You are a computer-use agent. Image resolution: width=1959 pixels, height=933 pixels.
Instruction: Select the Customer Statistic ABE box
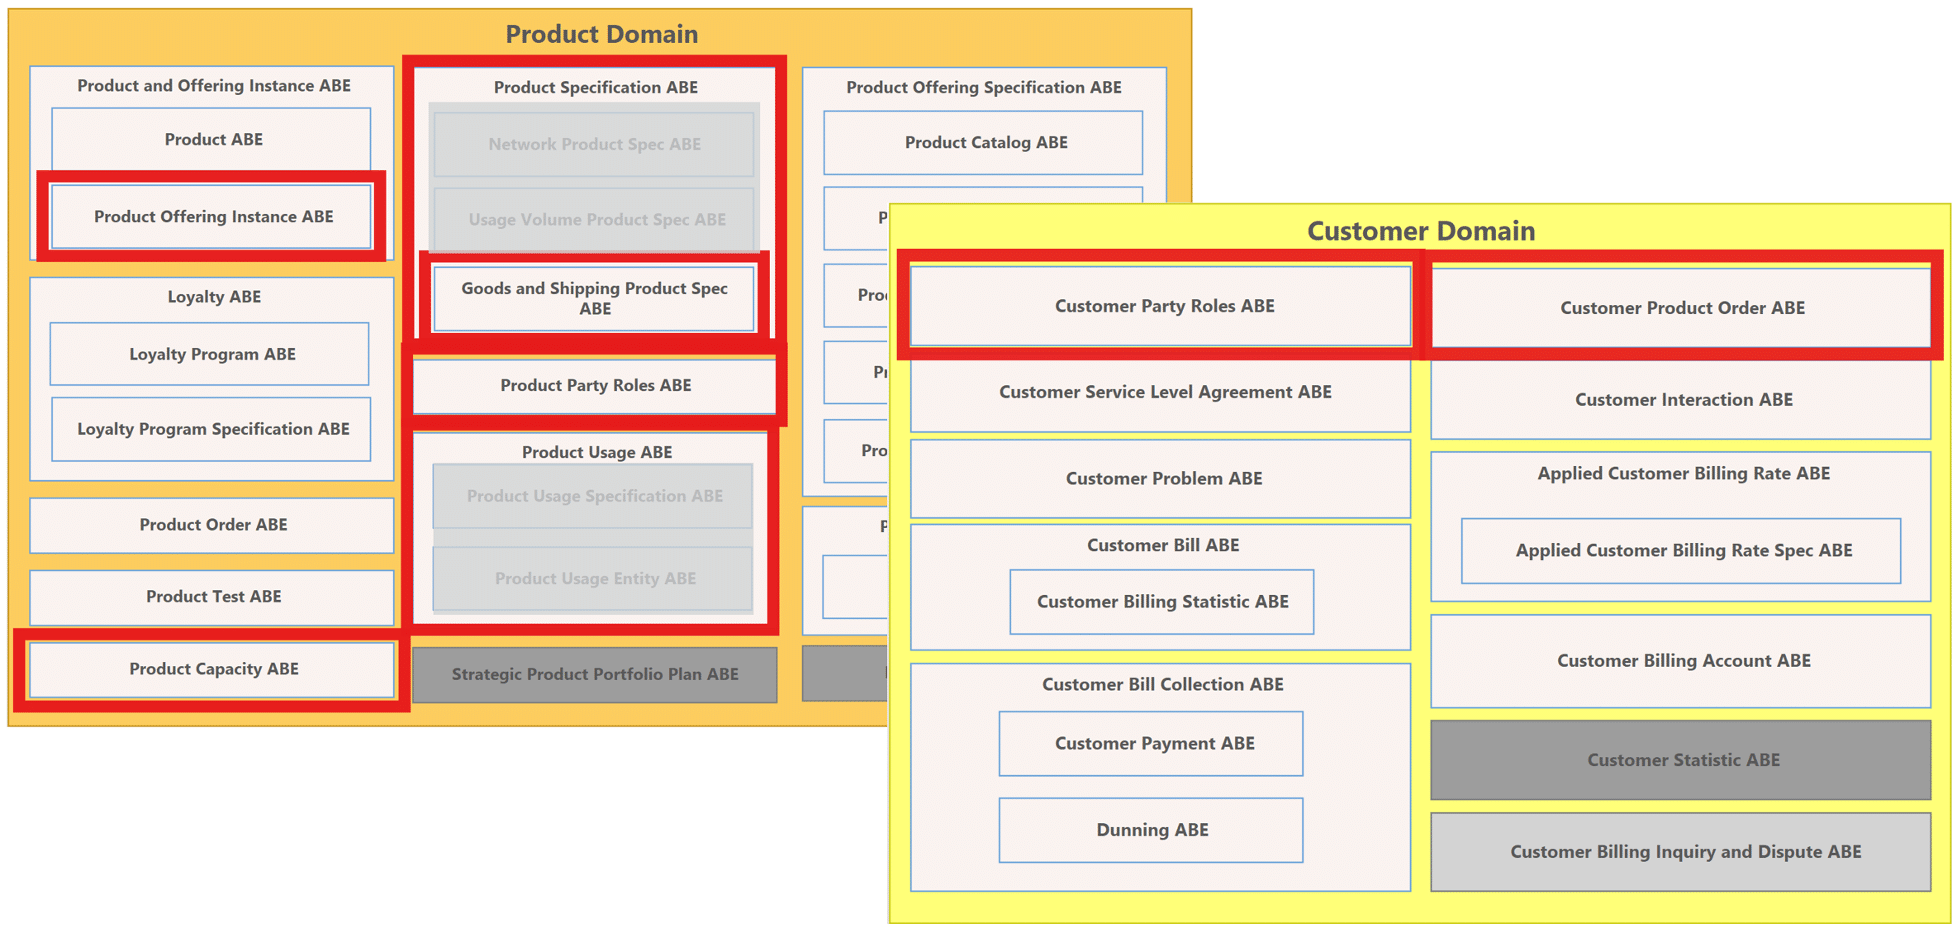[x=1681, y=760]
